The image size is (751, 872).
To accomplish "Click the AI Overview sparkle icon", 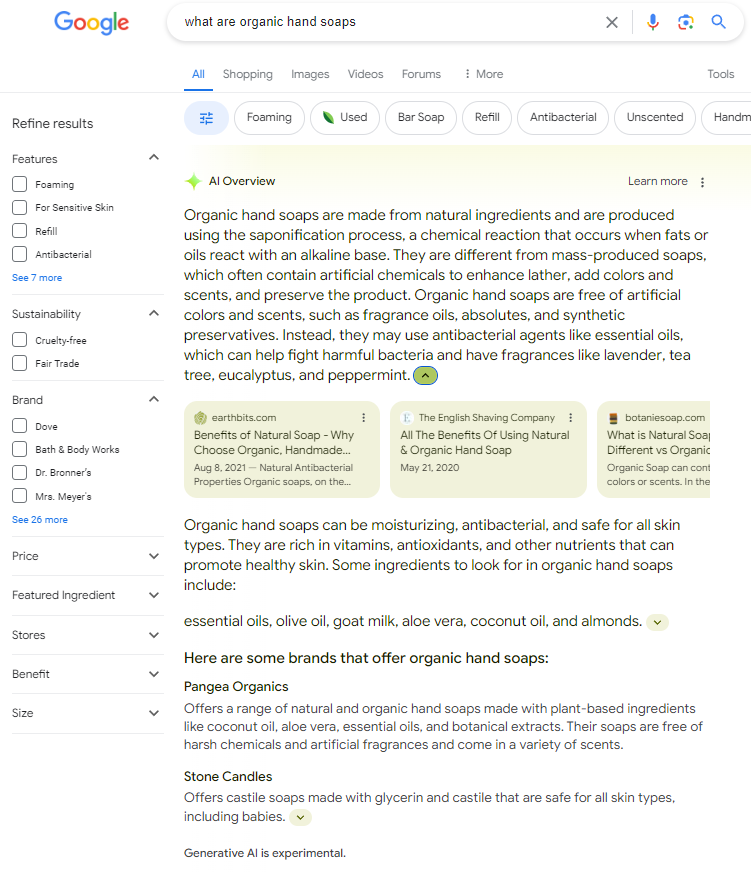I will pos(193,181).
